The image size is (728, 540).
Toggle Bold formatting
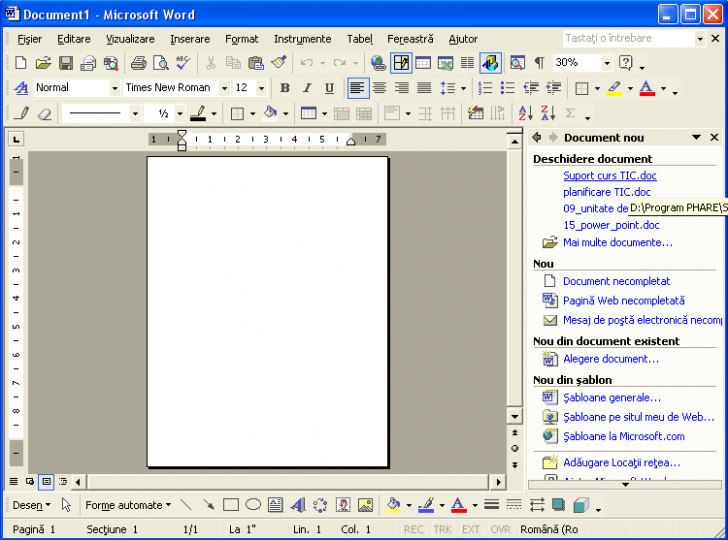285,88
